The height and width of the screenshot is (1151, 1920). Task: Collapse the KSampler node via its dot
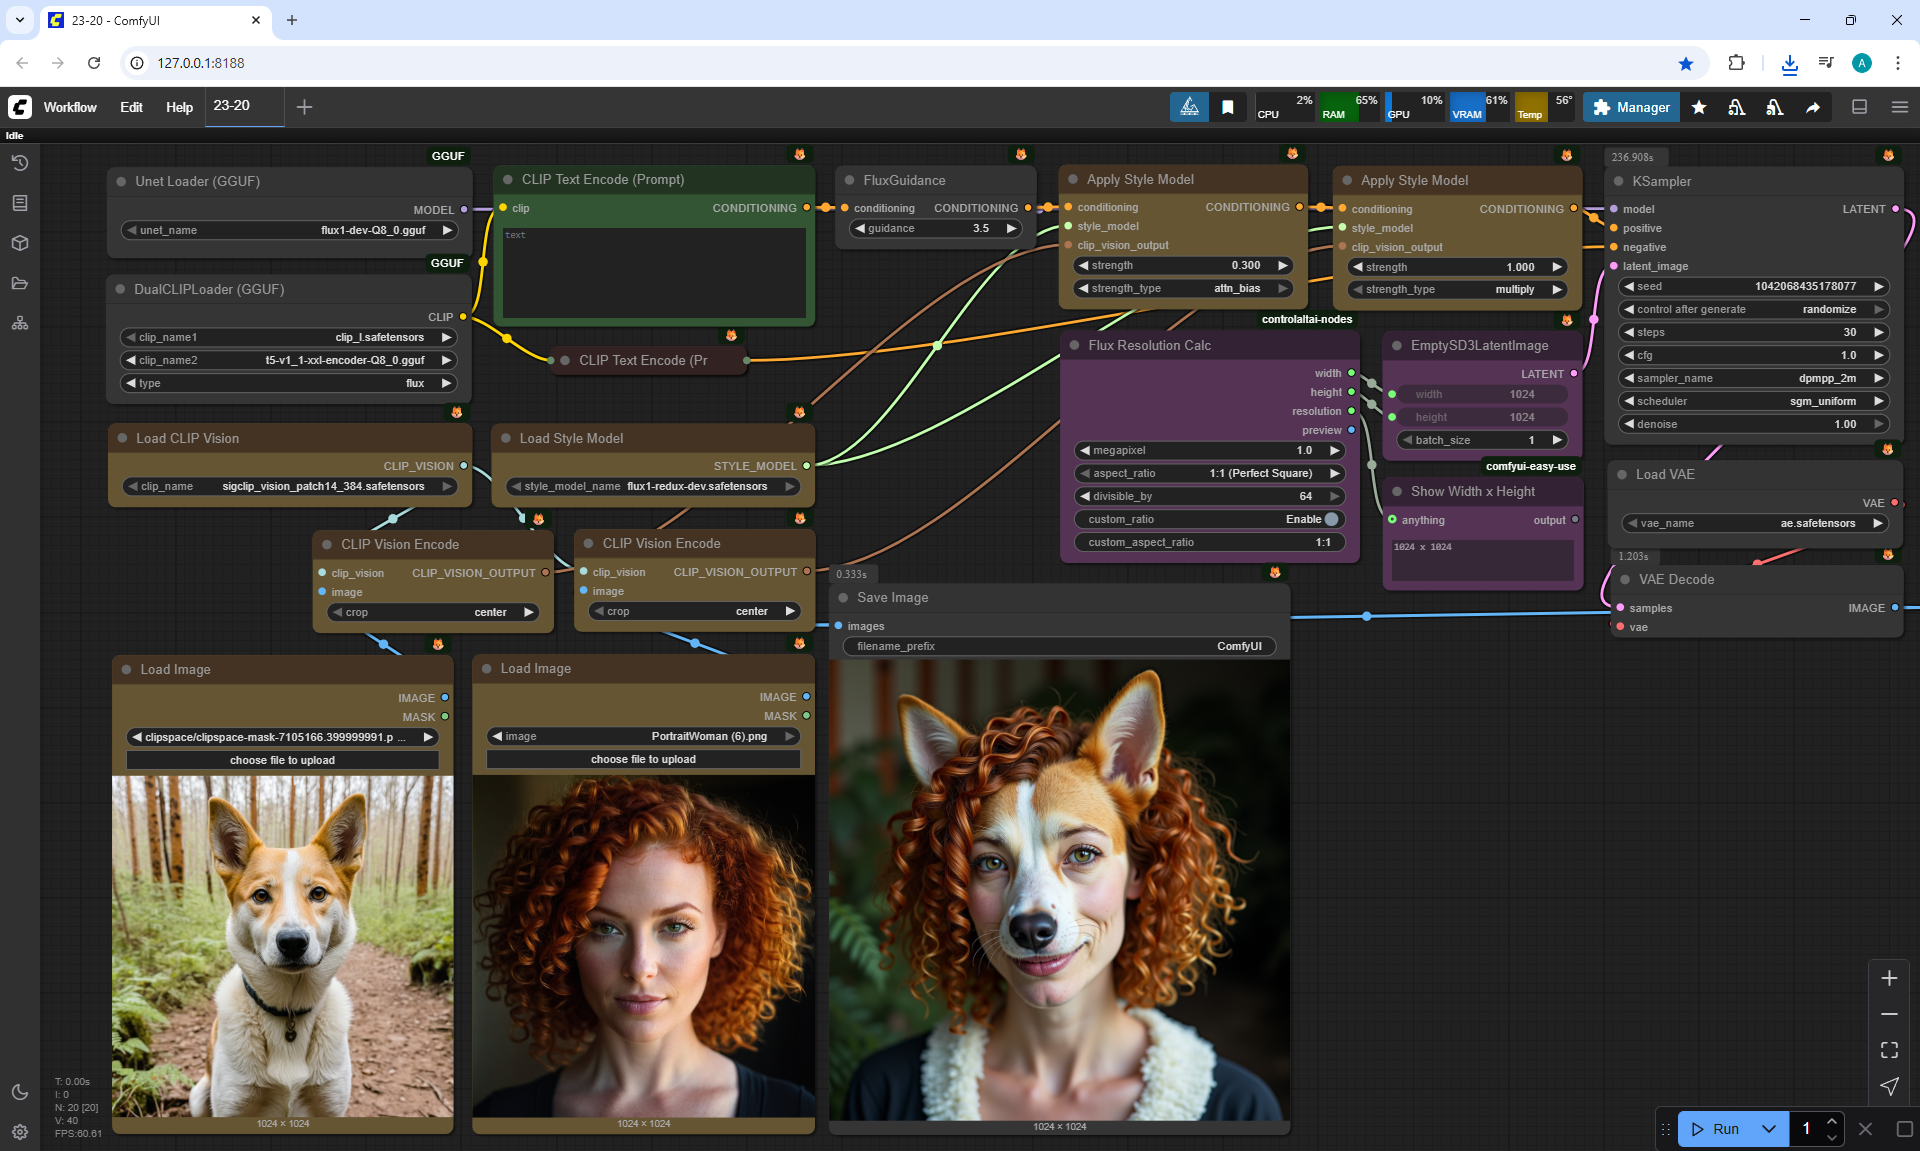click(1620, 181)
